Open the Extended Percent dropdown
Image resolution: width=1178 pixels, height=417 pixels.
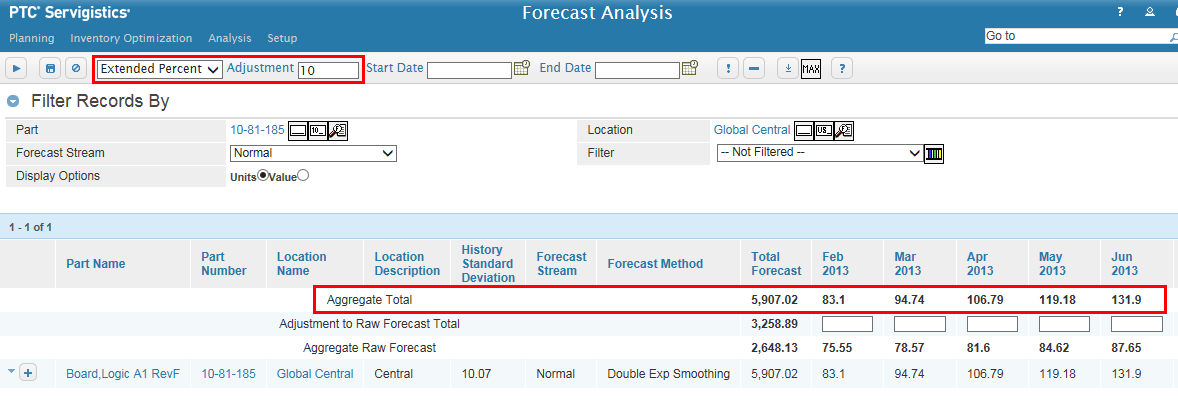click(x=159, y=69)
